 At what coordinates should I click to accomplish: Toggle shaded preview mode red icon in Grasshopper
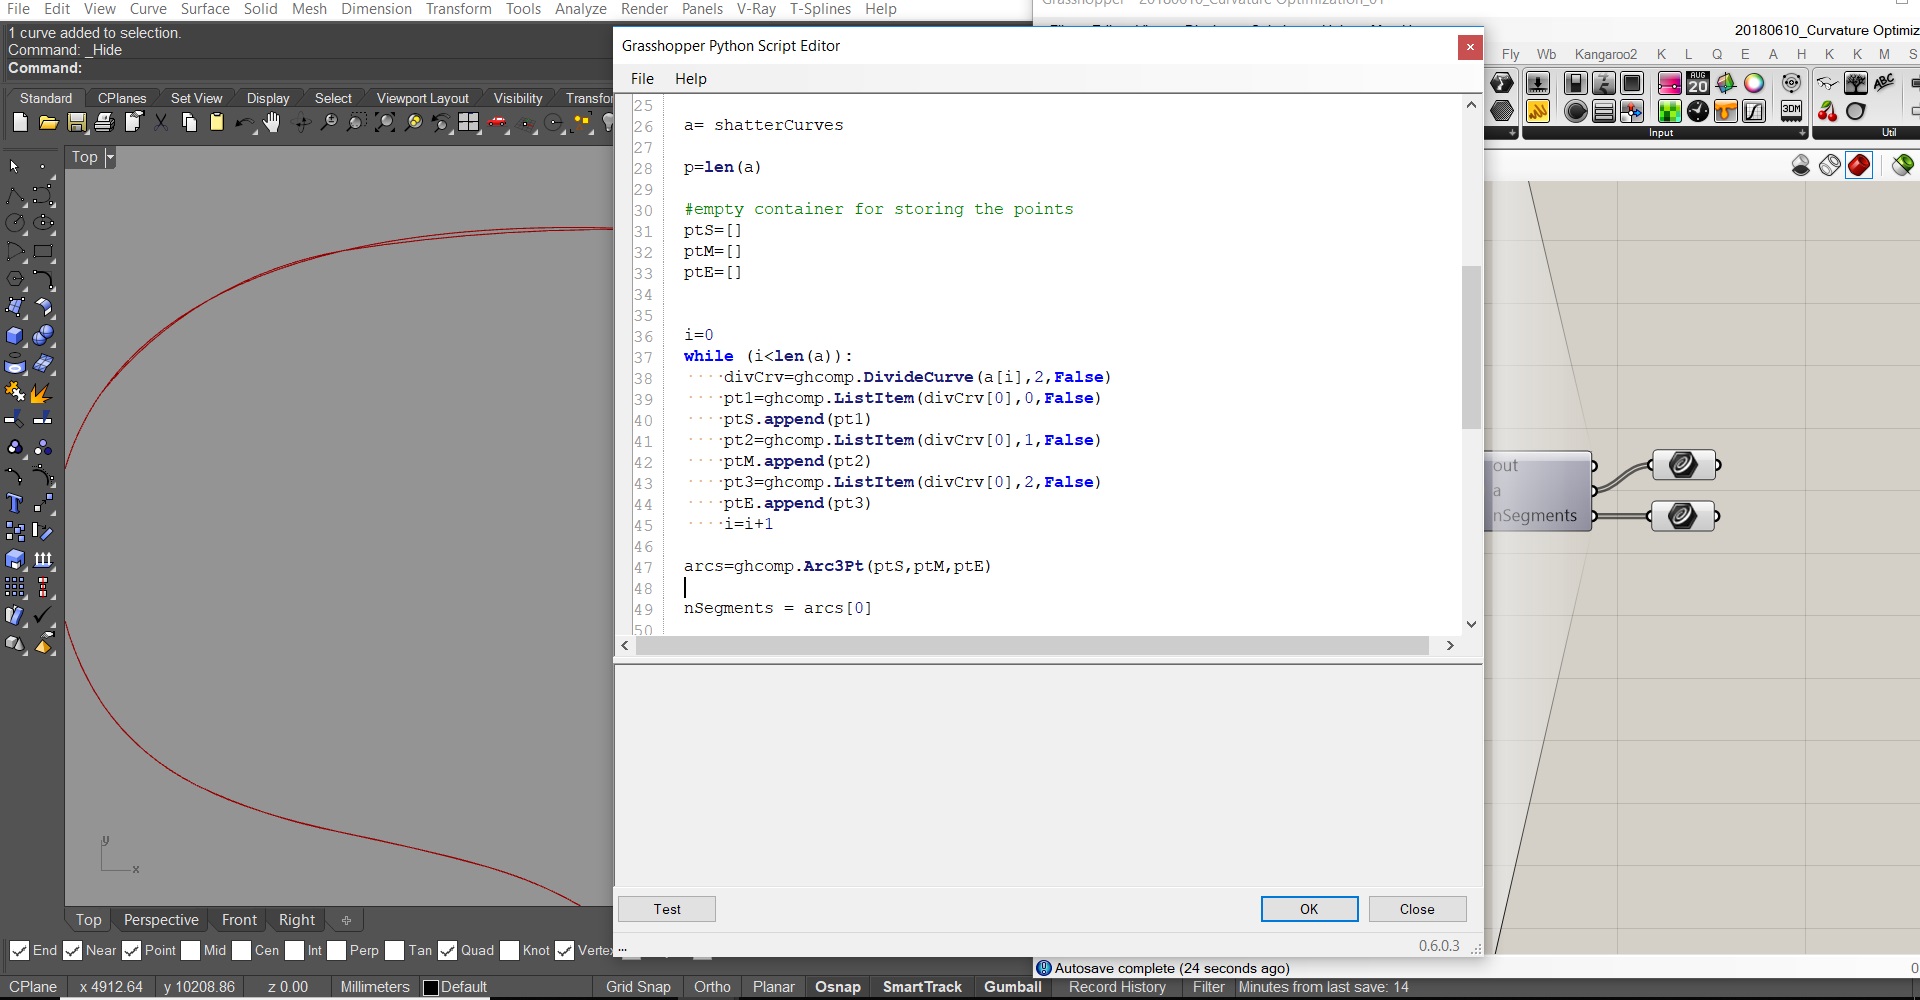click(1859, 165)
